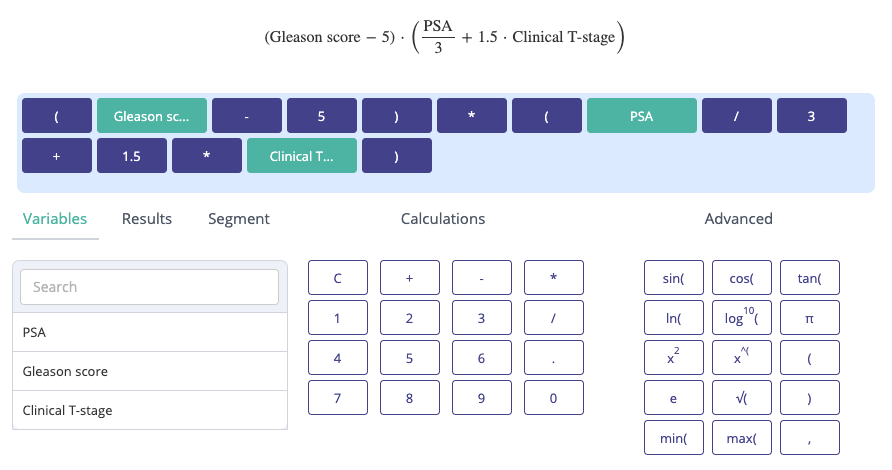This screenshot has height=470, width=892.
Task: Insert the pi constant
Action: (x=810, y=318)
